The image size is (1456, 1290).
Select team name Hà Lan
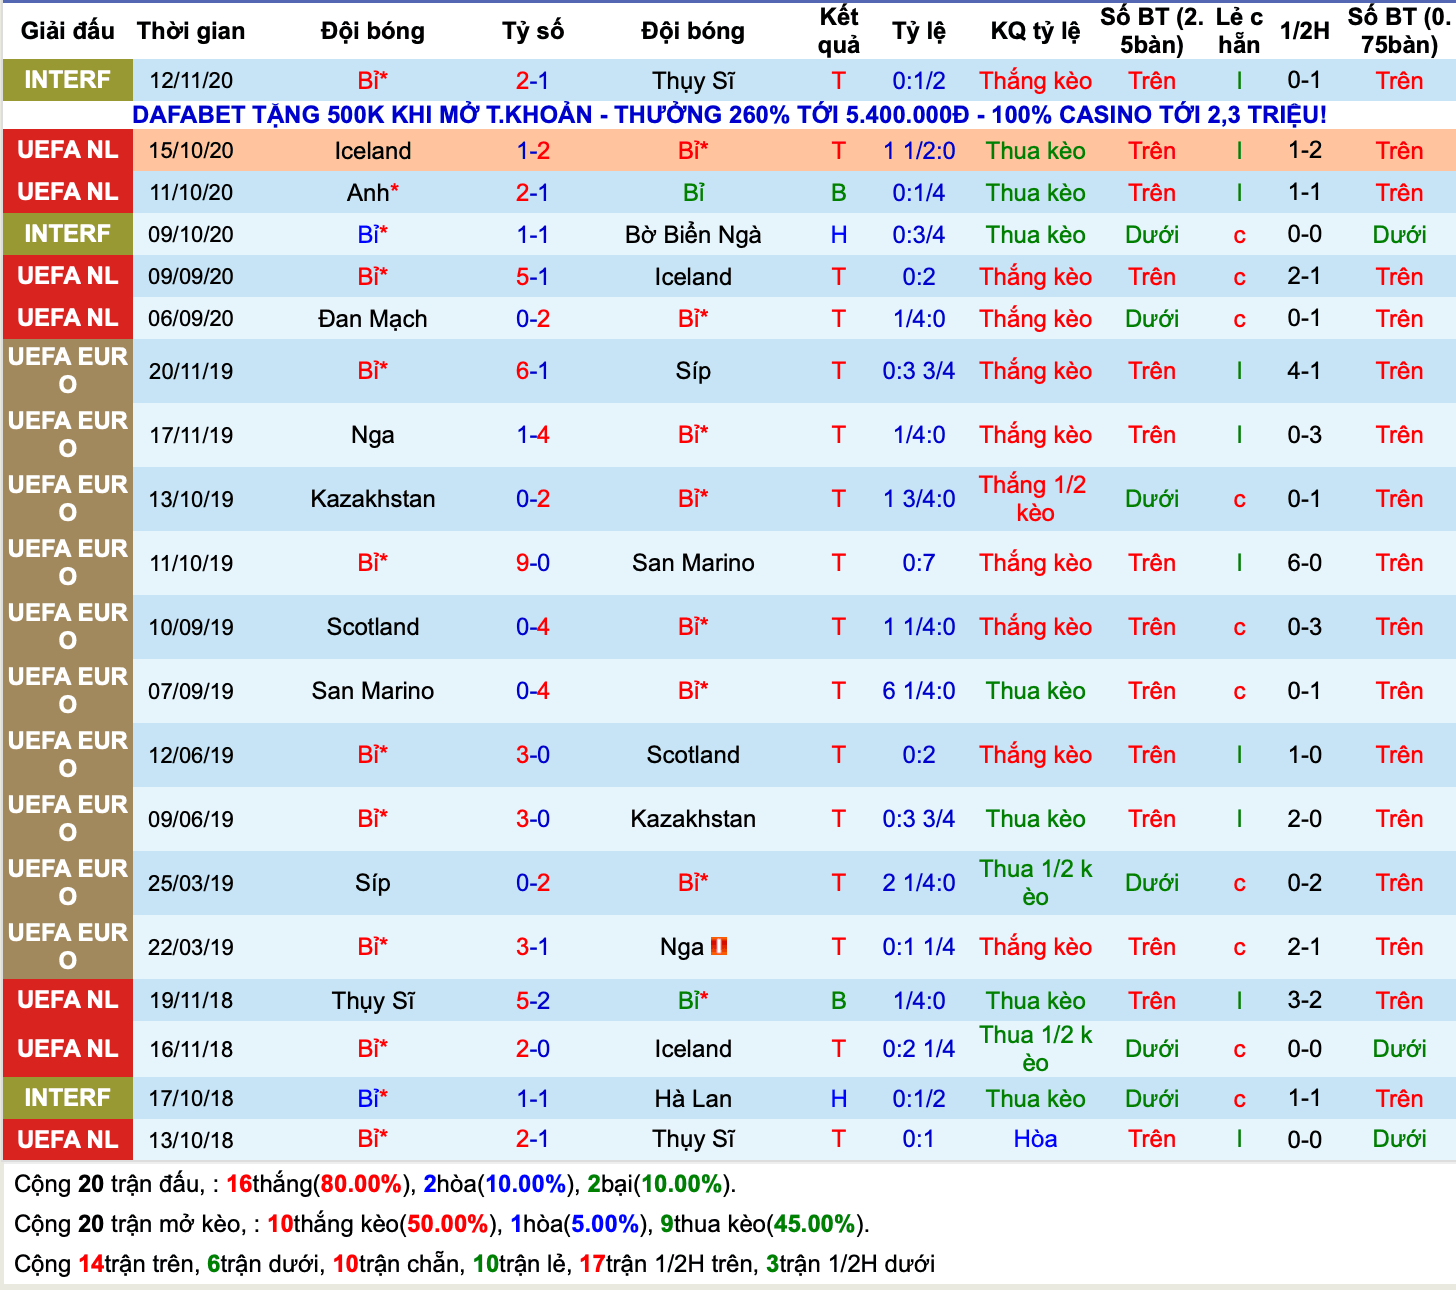tap(693, 1099)
